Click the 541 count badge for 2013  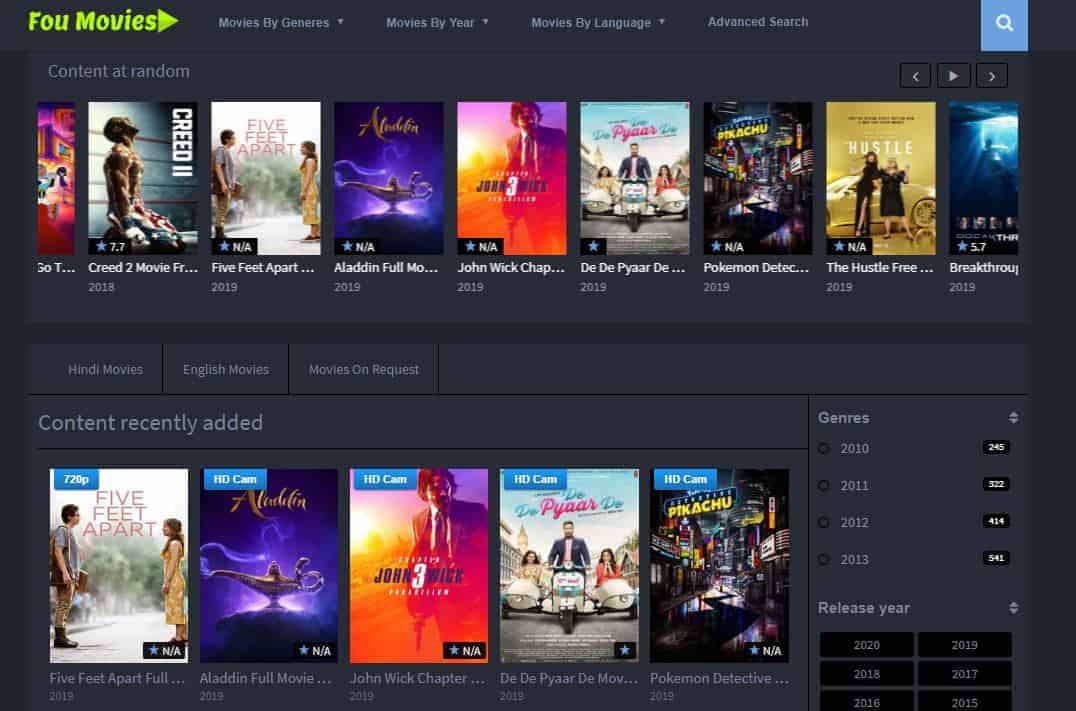pos(996,559)
